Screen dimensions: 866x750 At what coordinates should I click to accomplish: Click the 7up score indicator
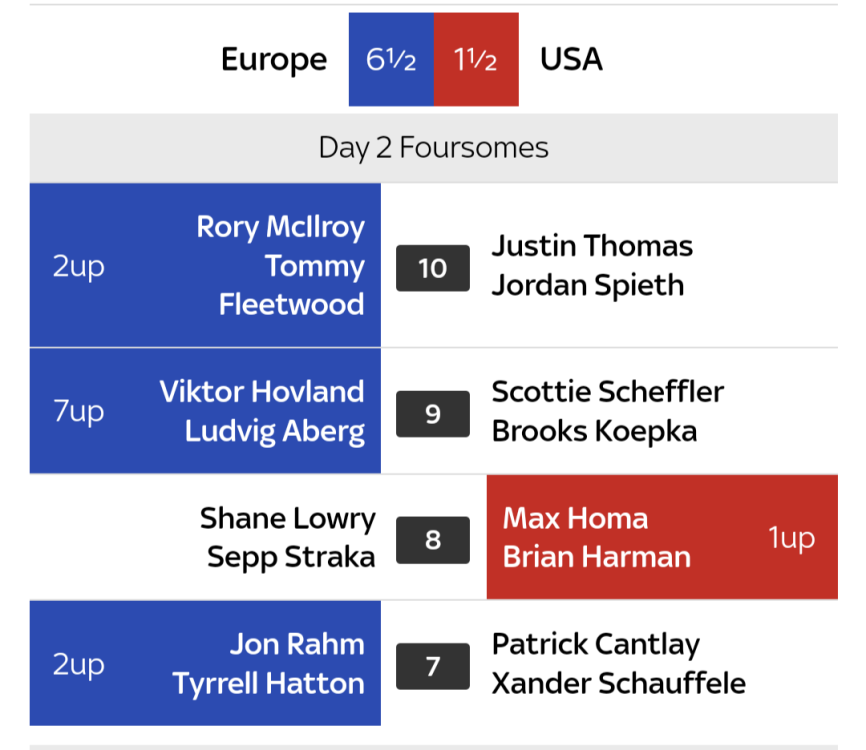click(79, 411)
